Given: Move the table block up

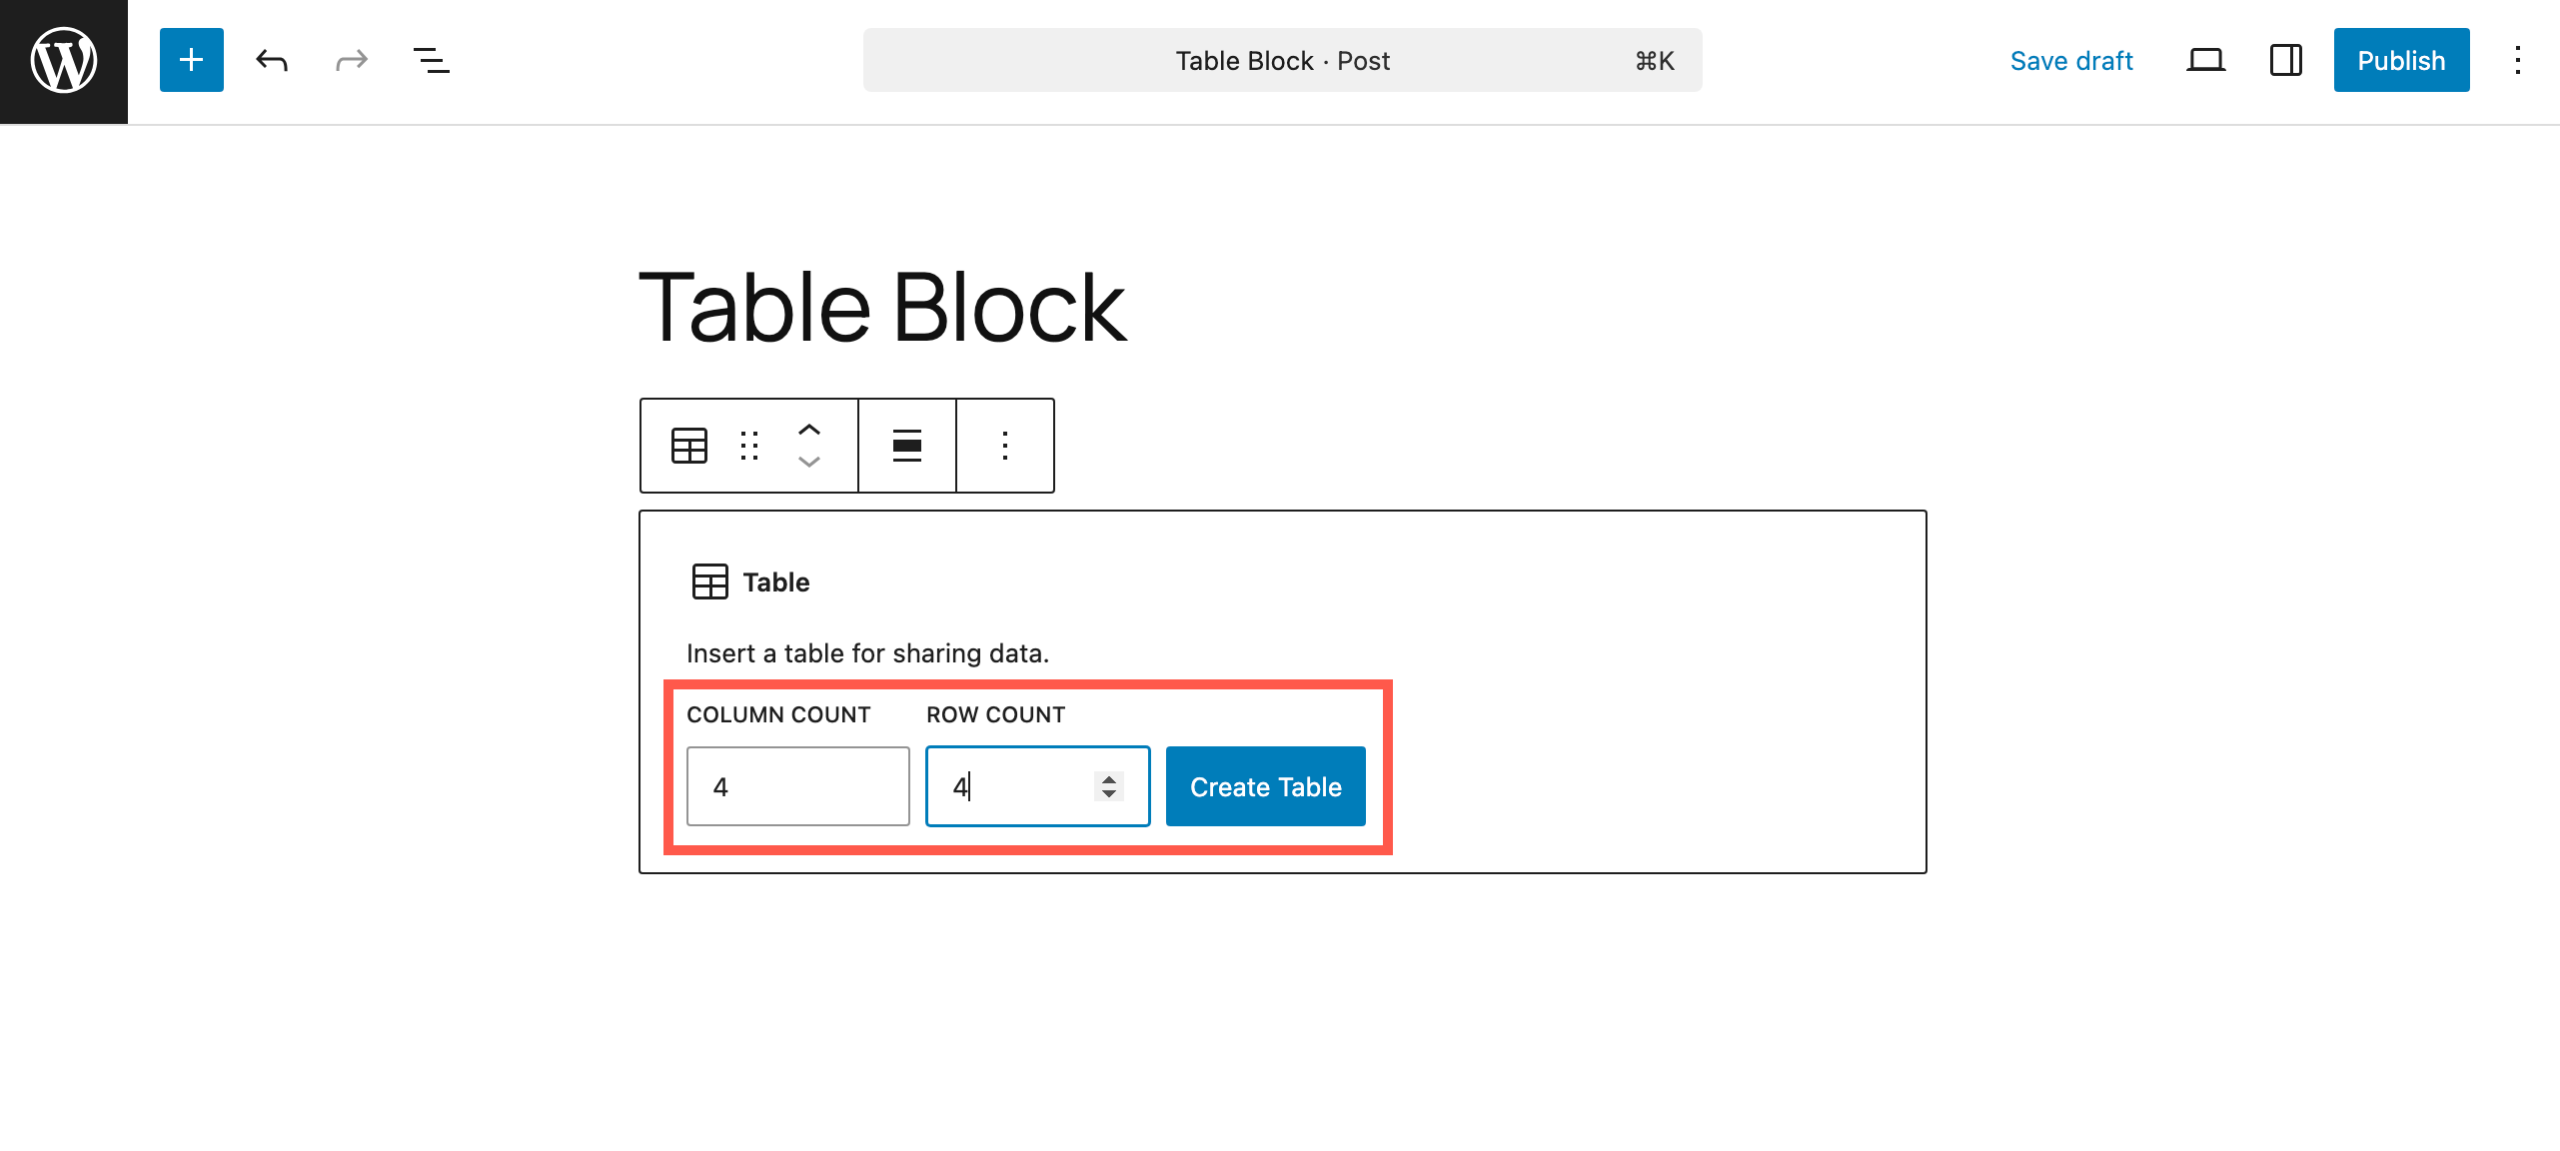Looking at the screenshot, I should (x=809, y=430).
